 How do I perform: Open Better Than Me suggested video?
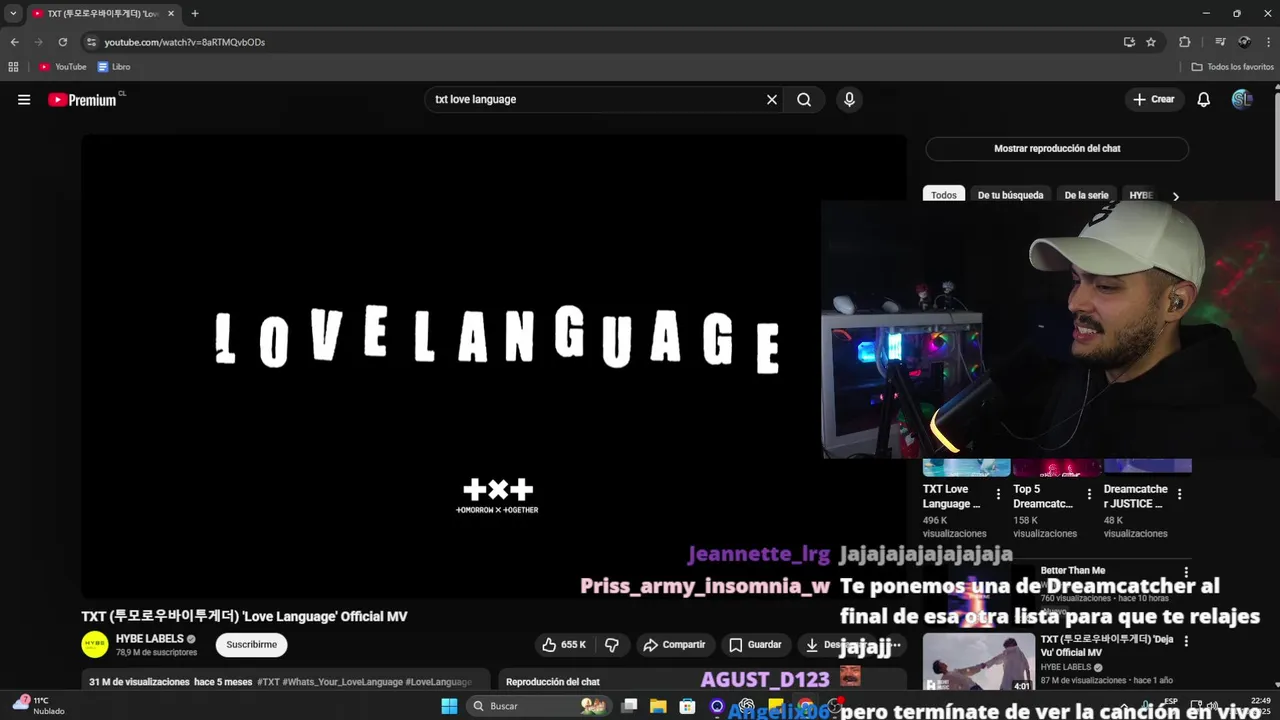coord(1073,571)
